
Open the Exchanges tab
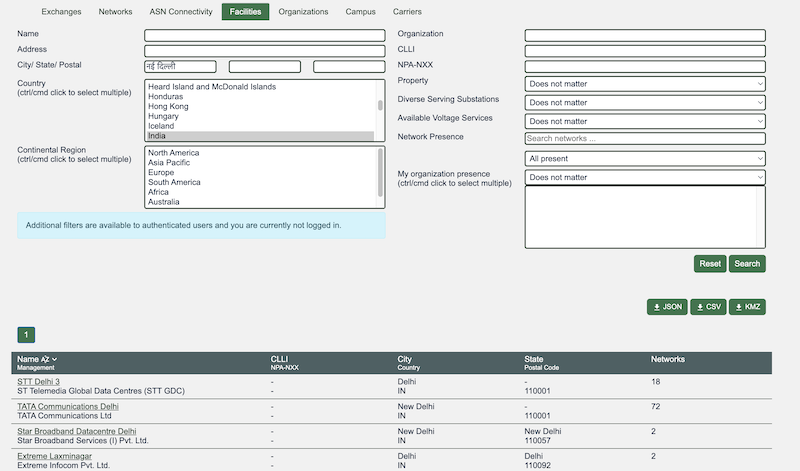click(61, 12)
